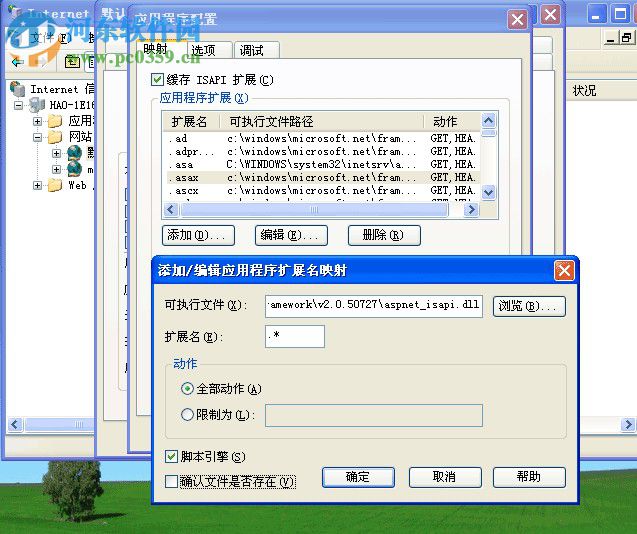Click the 删除 button under extensions list
Viewport: 637px width, 534px height.
384,235
